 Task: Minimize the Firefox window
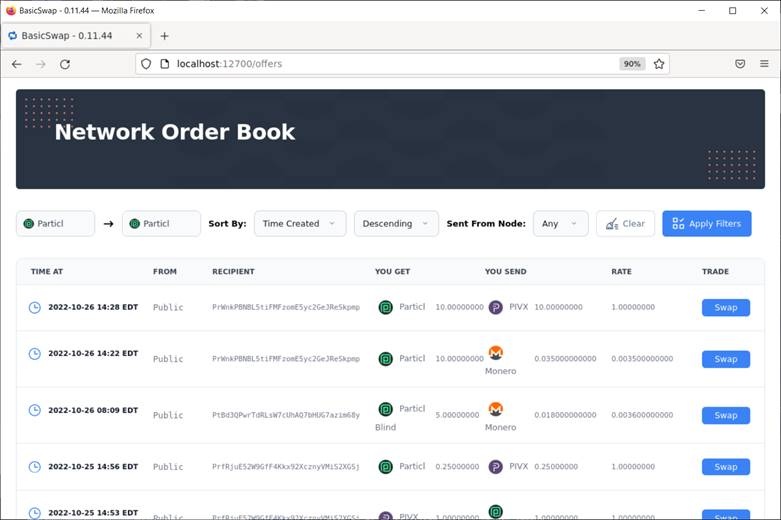[702, 10]
